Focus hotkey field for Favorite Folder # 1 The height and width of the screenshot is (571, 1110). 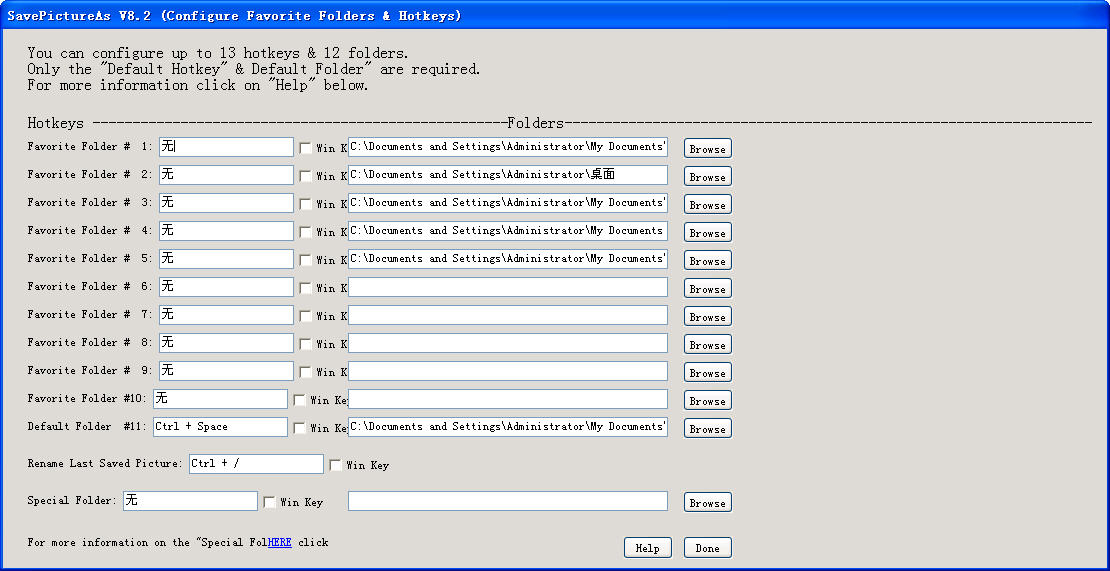click(x=227, y=147)
